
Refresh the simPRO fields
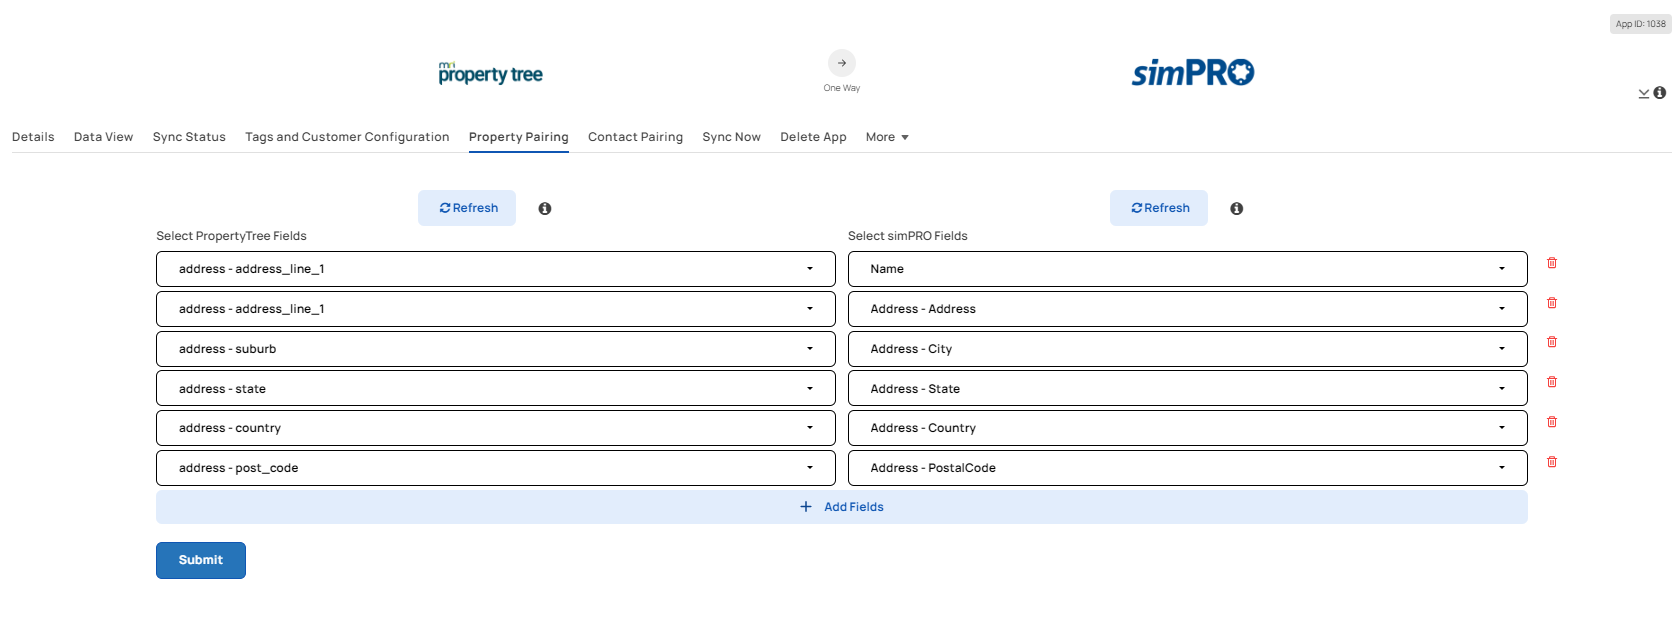point(1159,208)
